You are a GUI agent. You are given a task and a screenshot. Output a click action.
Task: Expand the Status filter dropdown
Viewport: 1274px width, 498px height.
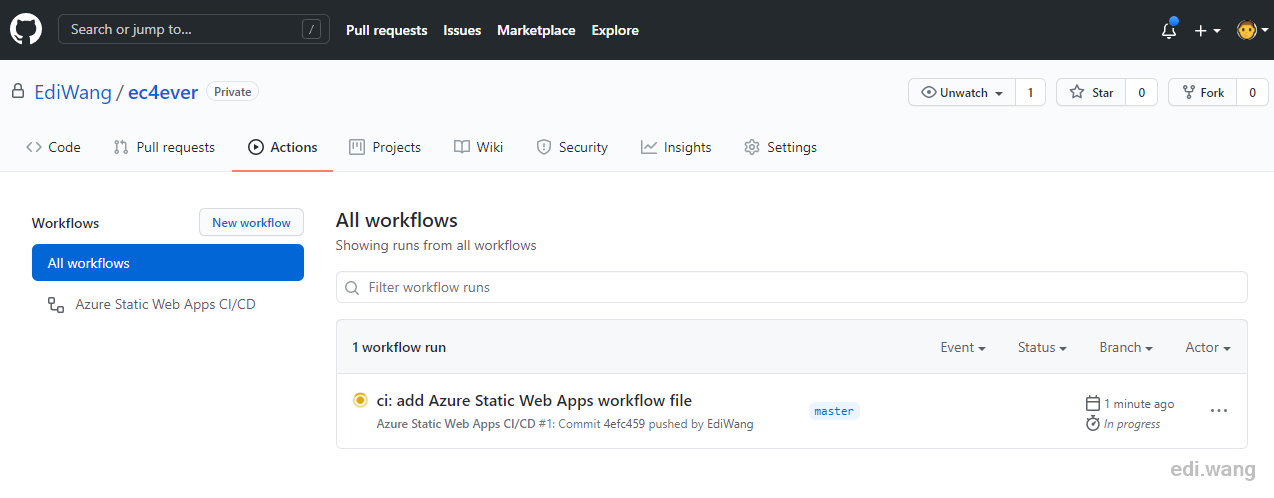click(x=1042, y=347)
